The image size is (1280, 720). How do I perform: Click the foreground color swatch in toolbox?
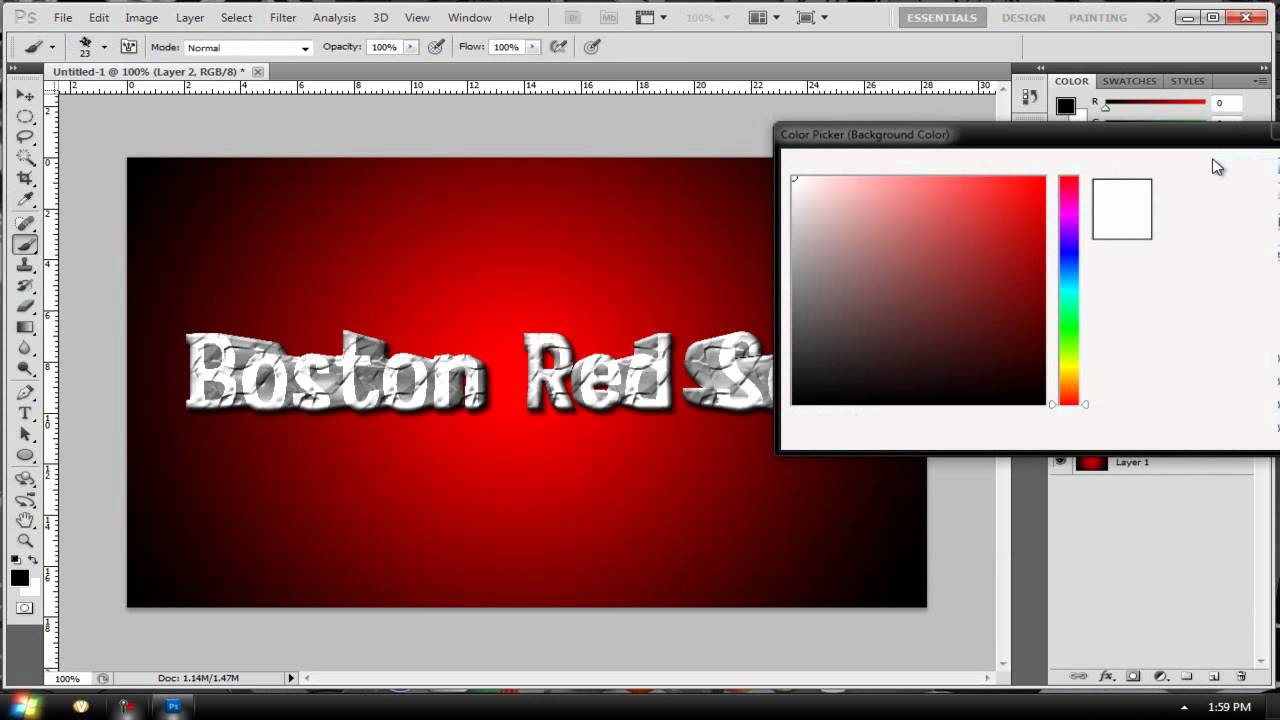19,577
